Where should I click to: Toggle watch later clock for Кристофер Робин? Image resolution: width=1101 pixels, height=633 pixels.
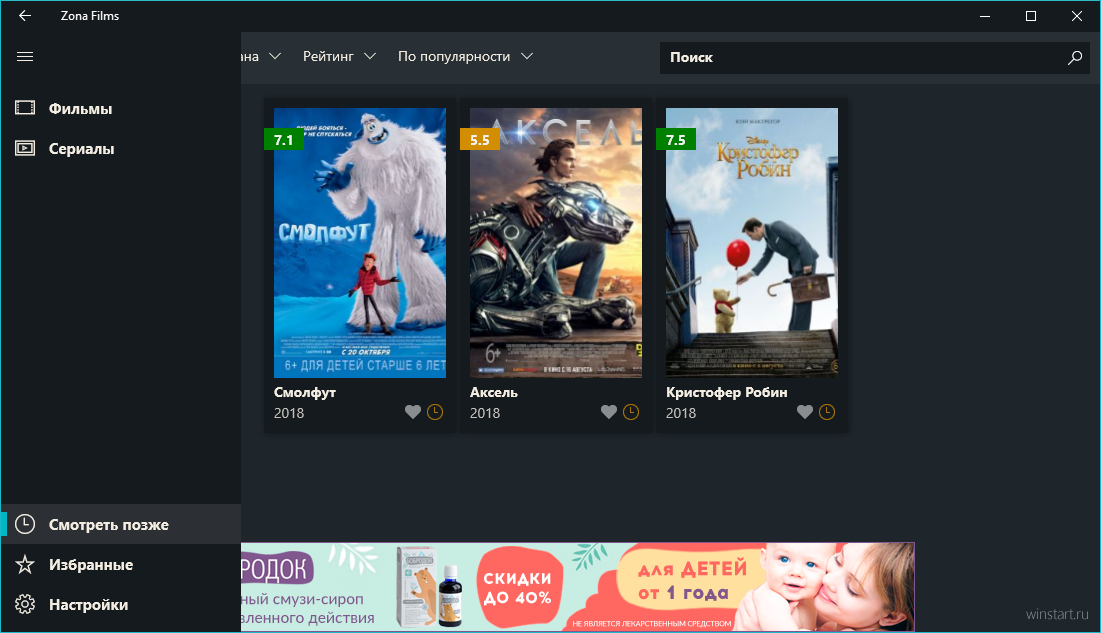pos(827,412)
